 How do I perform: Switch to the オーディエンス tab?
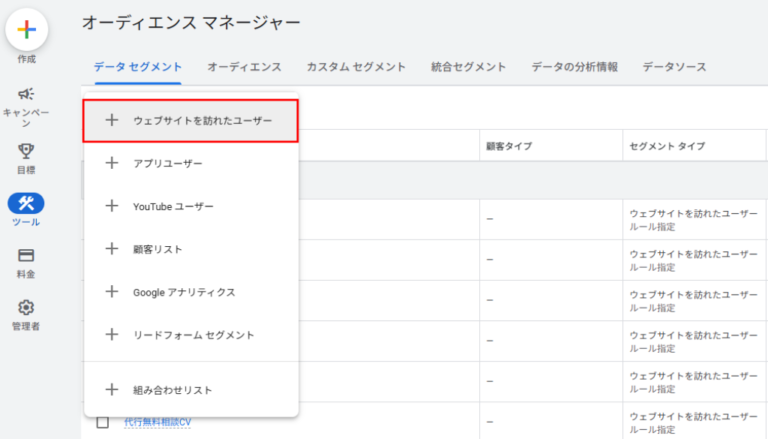(x=244, y=67)
